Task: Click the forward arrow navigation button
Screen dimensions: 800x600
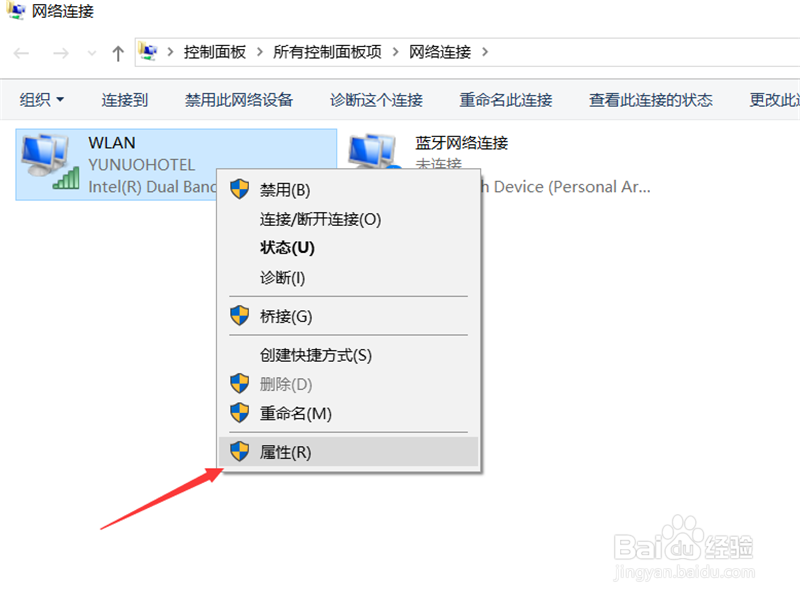Action: pos(61,53)
